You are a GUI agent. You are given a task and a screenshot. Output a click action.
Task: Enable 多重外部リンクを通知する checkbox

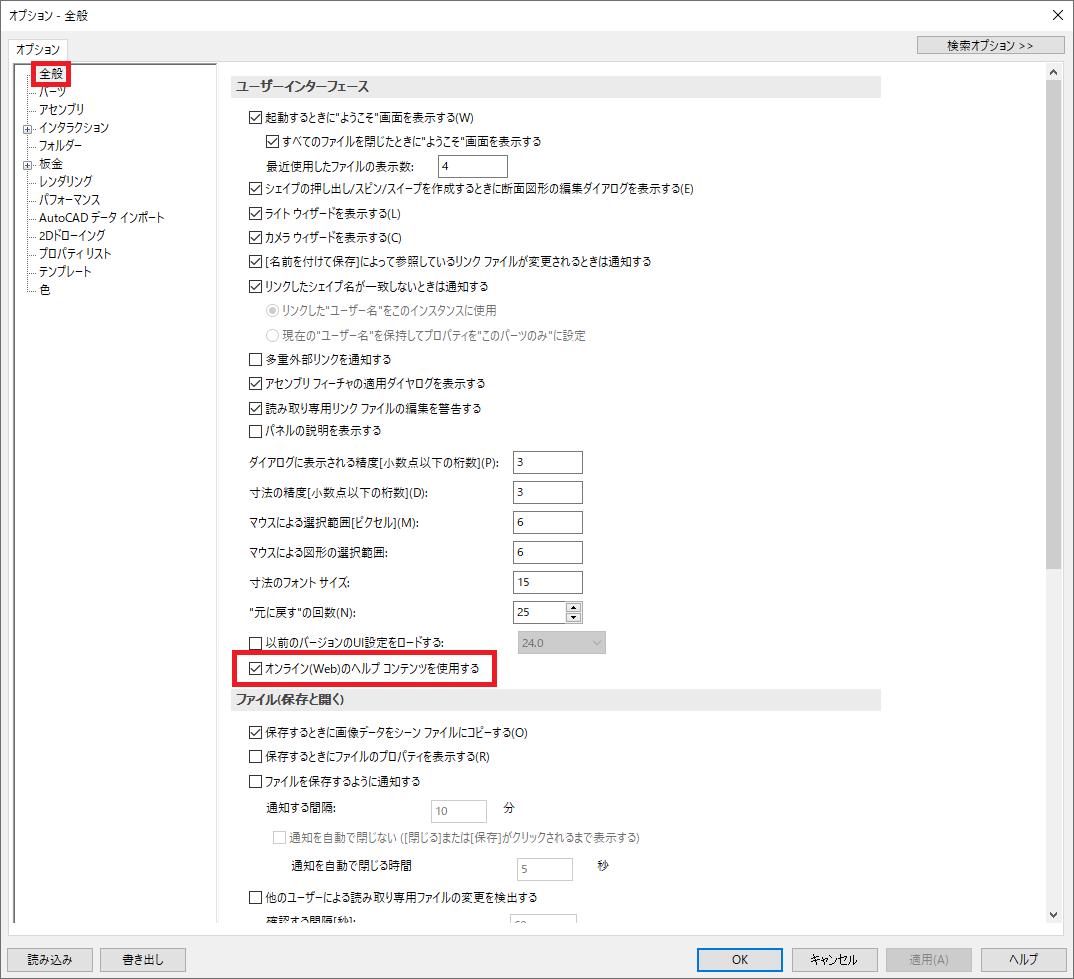[x=255, y=360]
